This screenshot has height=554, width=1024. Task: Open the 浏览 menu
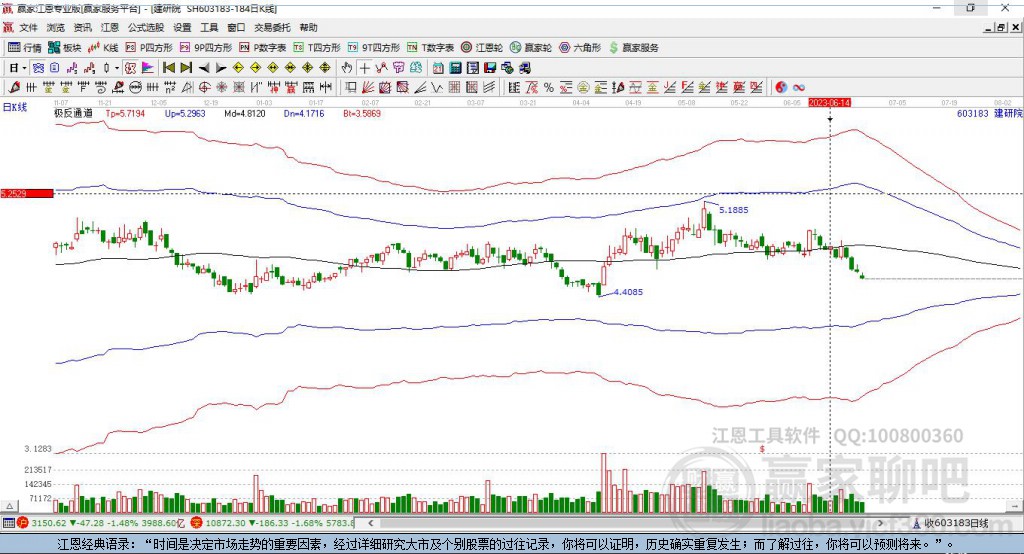pyautogui.click(x=56, y=27)
